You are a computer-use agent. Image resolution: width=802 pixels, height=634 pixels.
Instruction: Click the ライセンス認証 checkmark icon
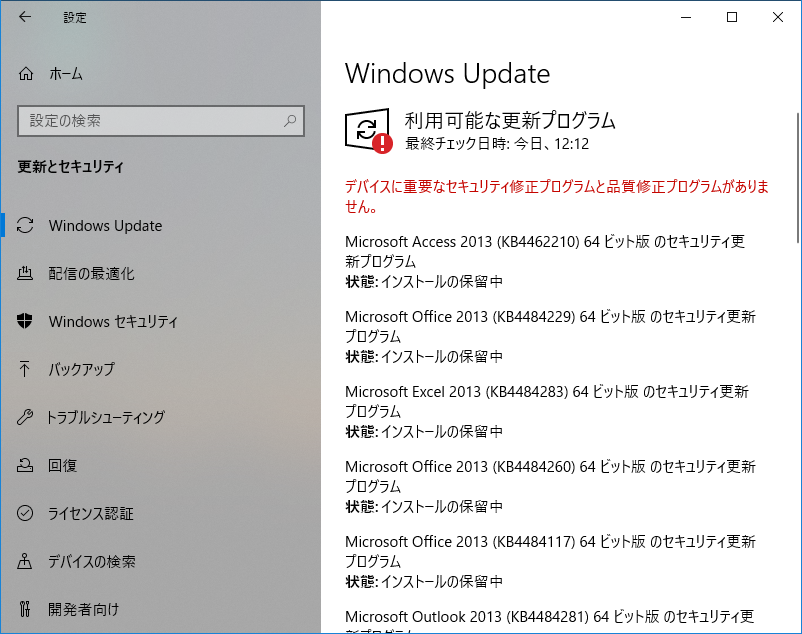25,513
